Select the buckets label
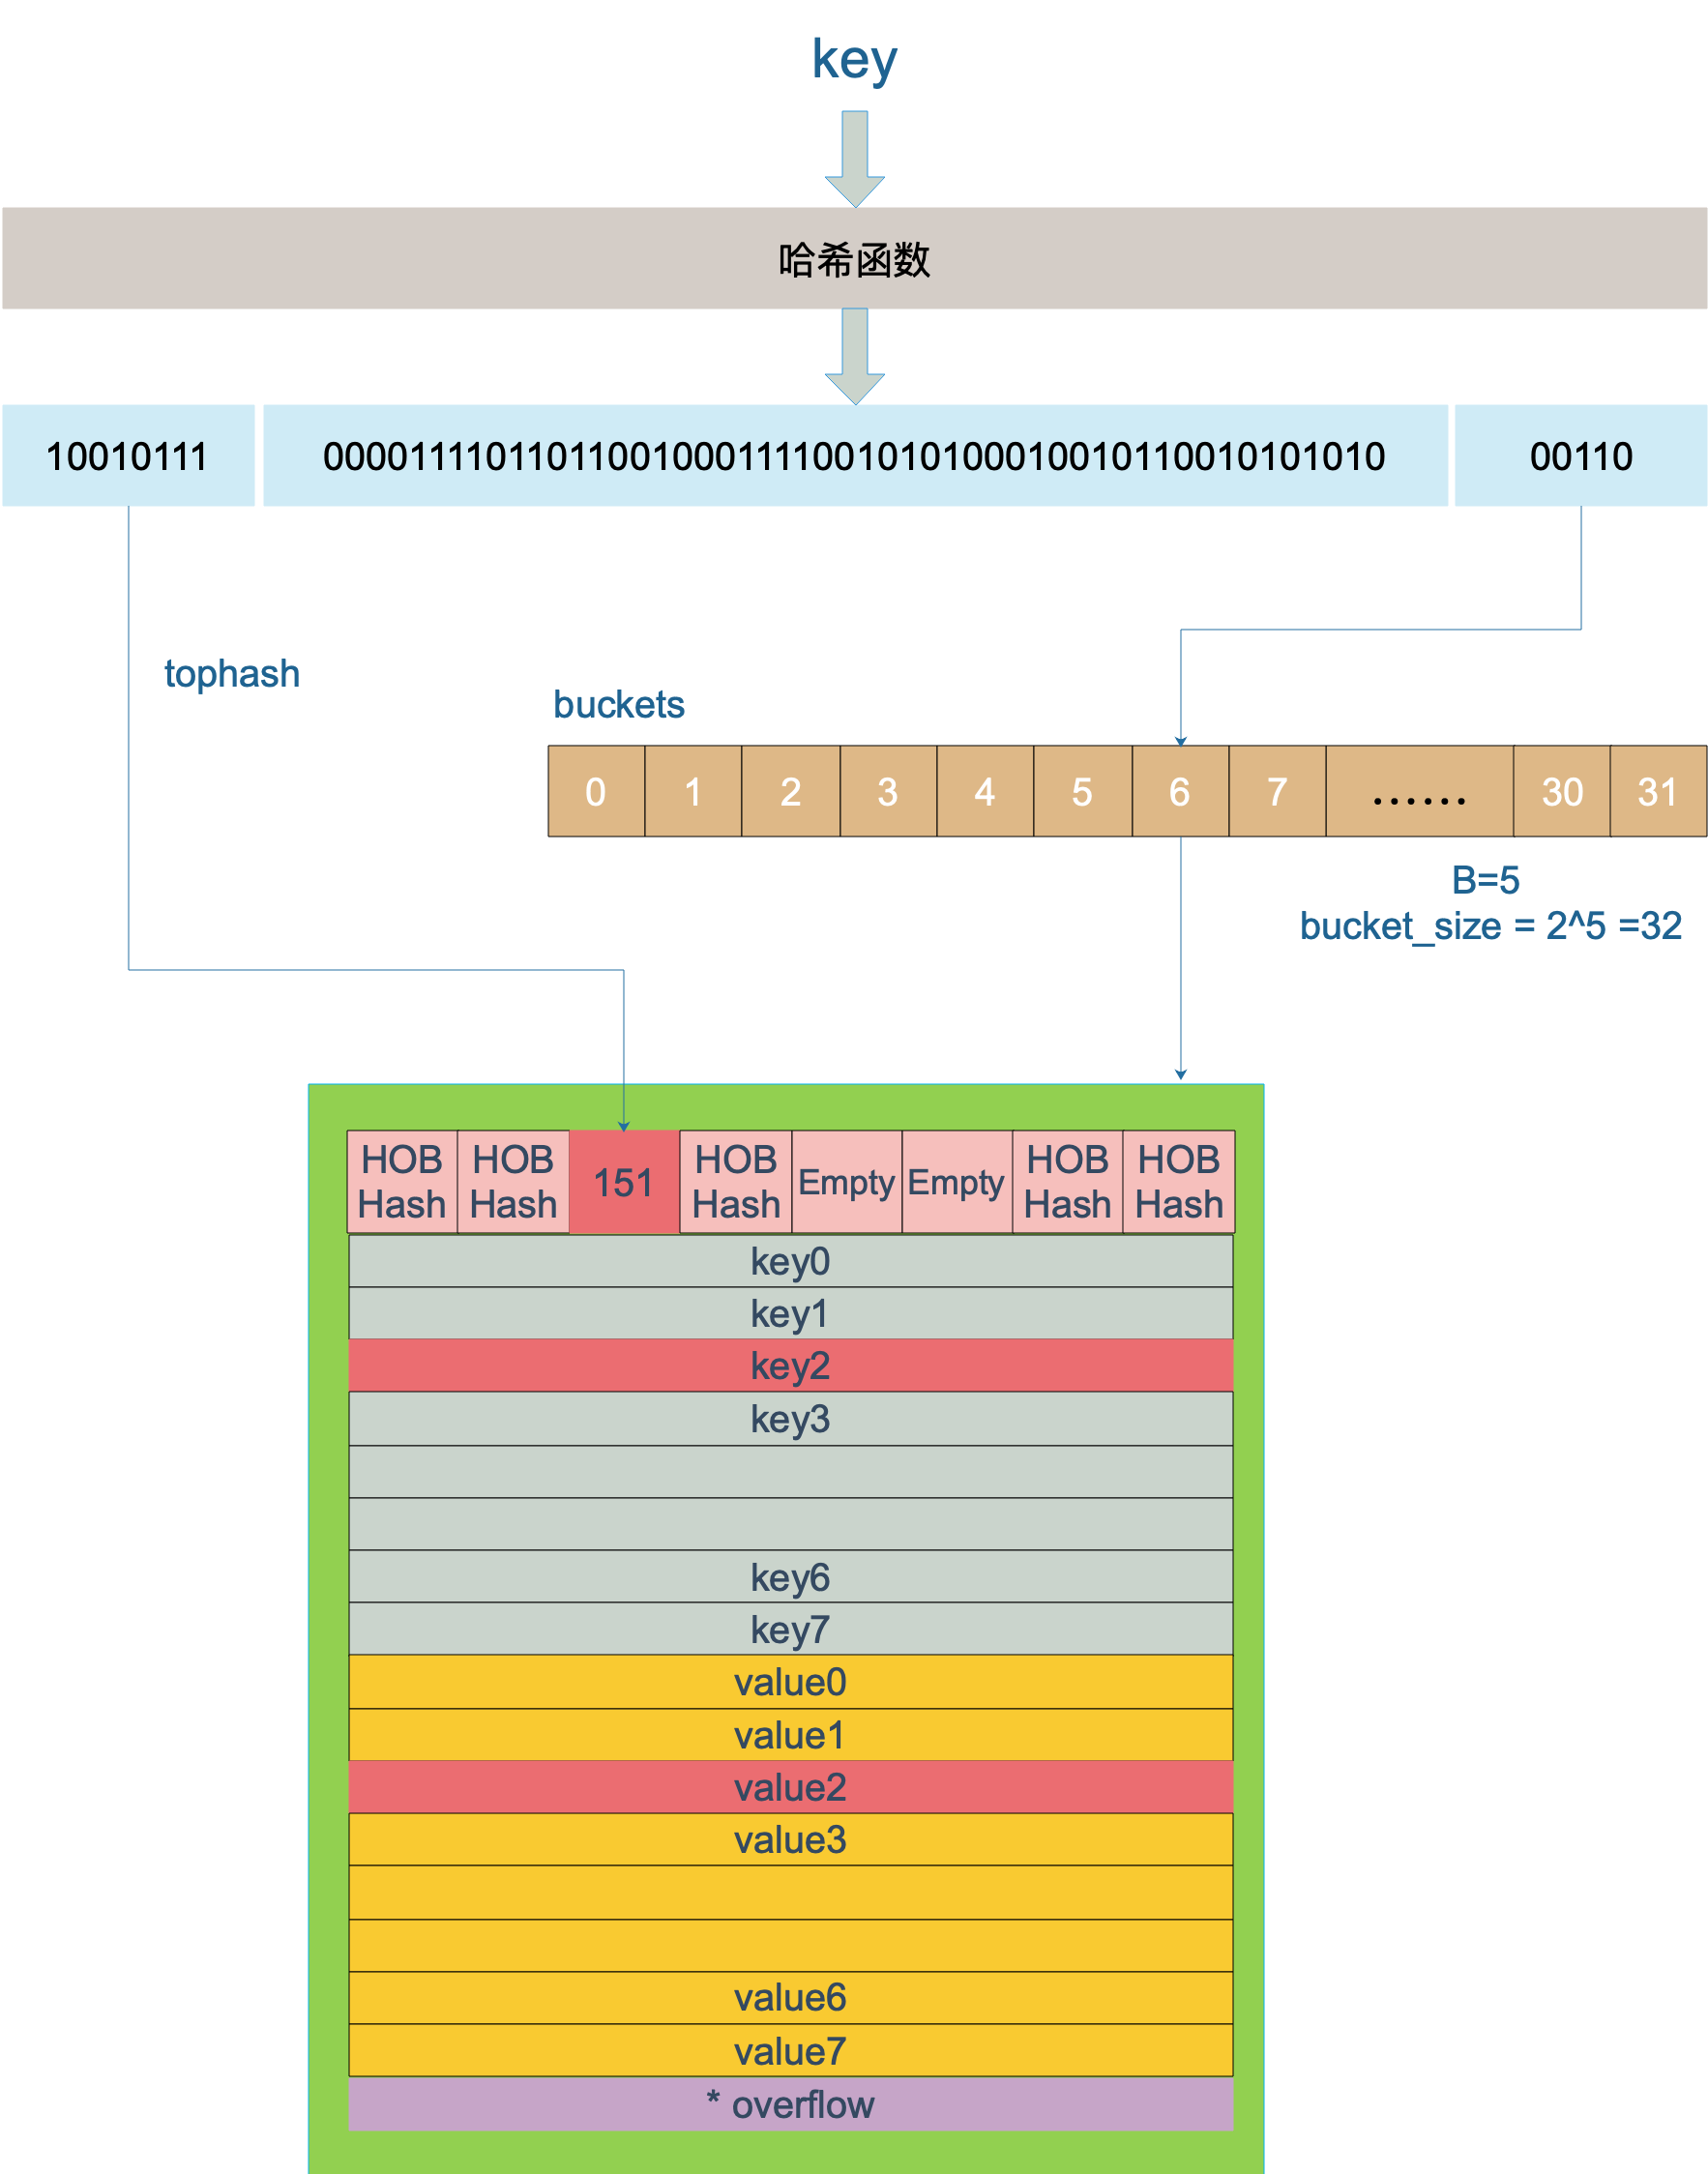 coord(619,703)
